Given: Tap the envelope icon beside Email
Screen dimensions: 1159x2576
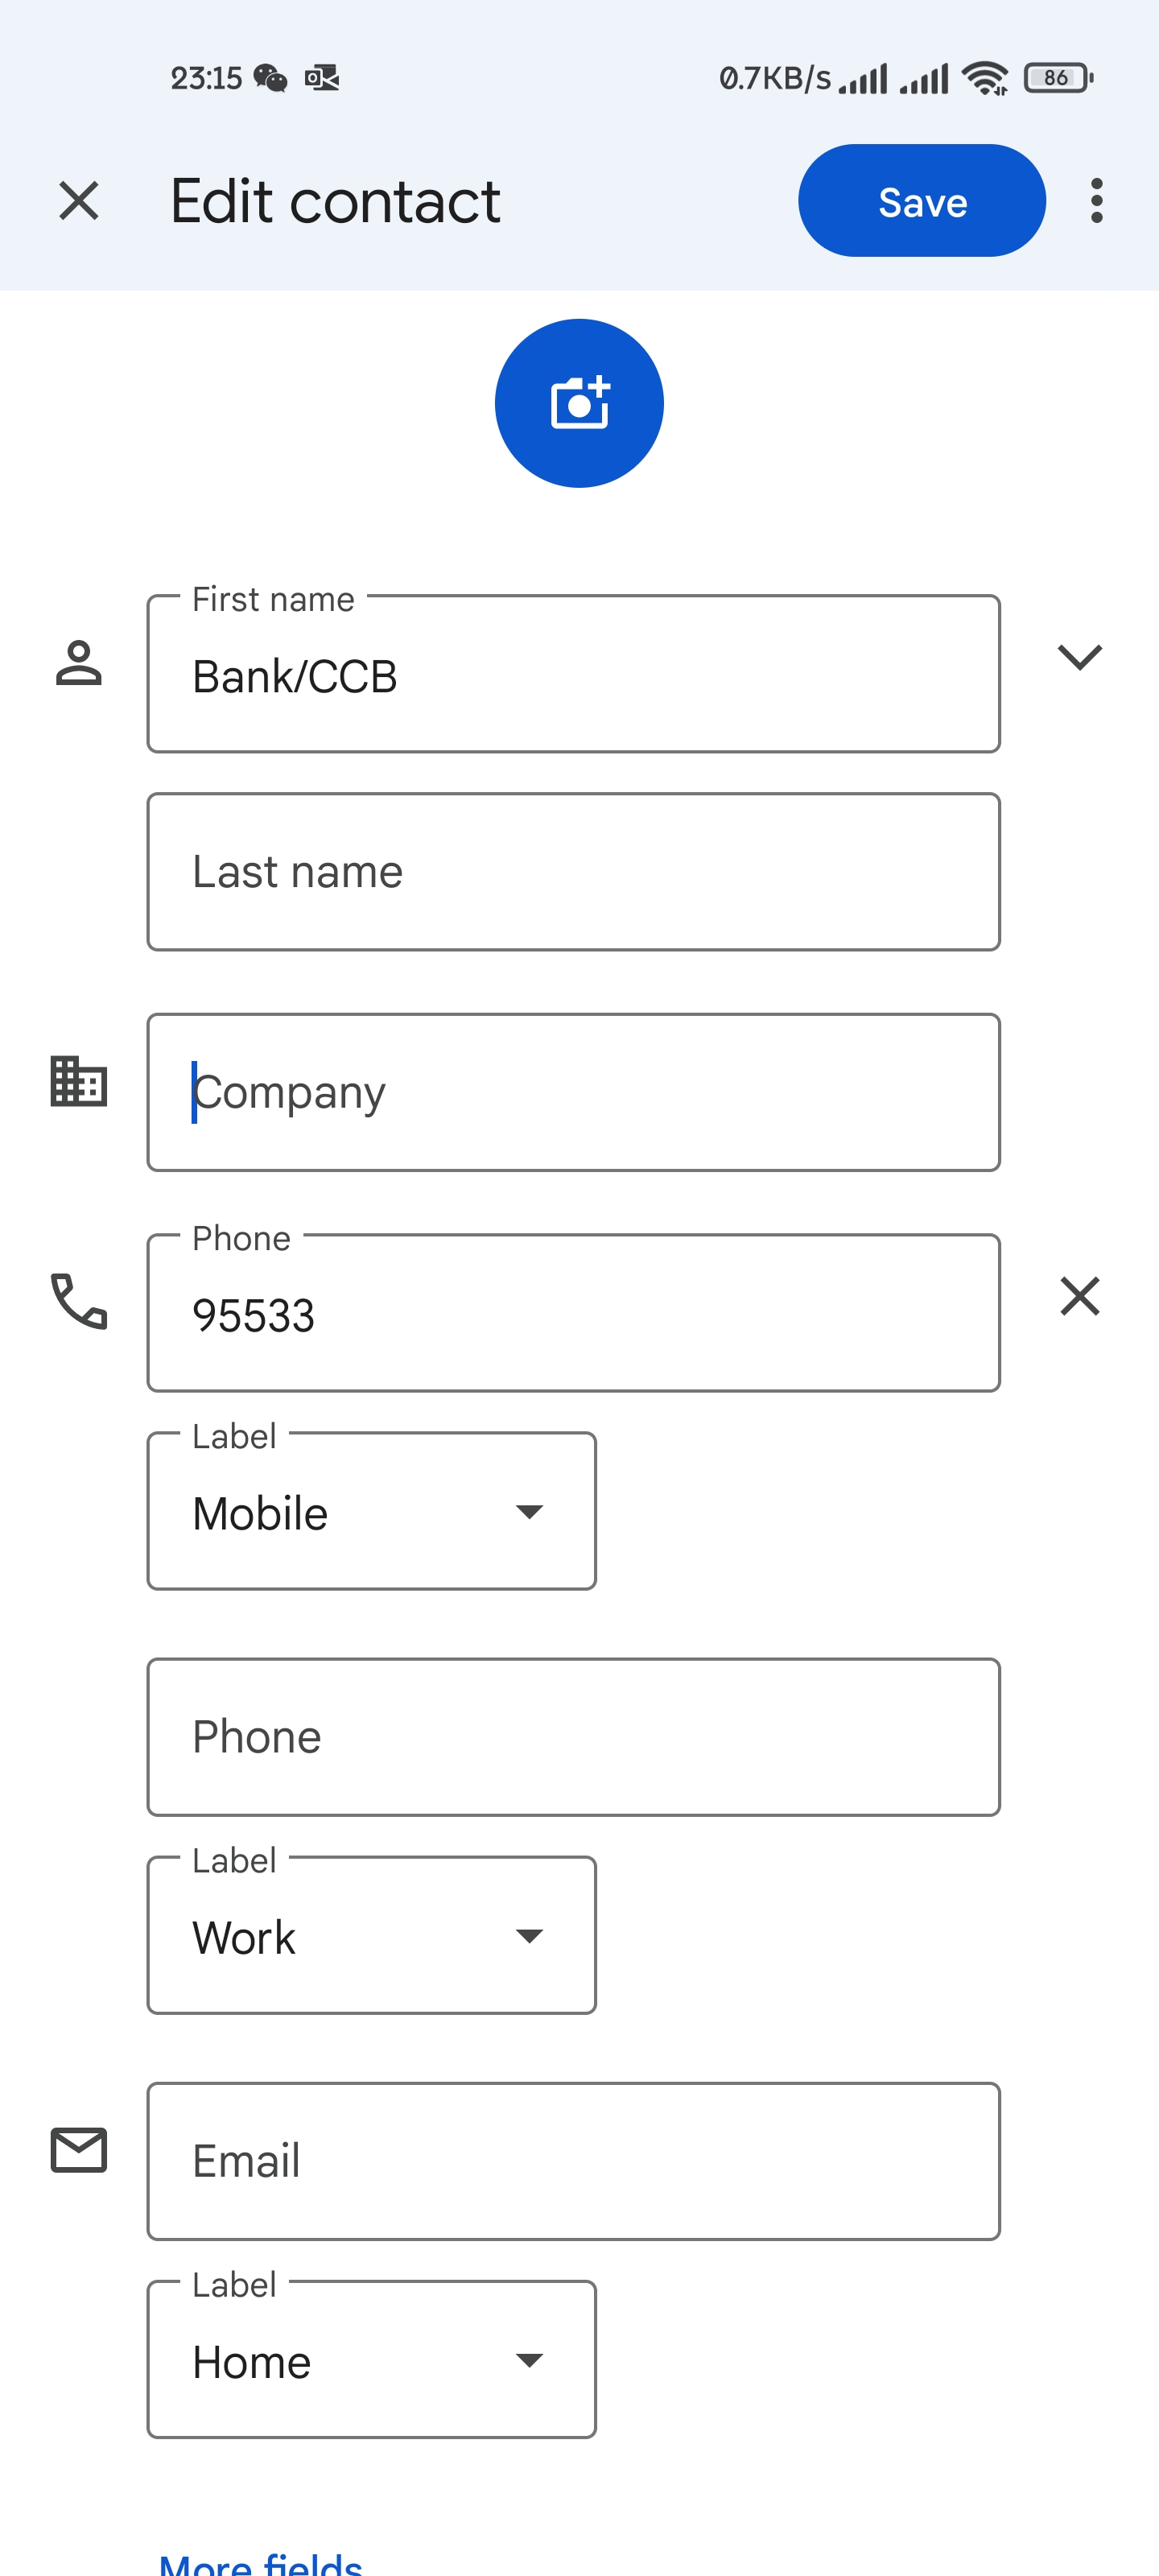Looking at the screenshot, I should (79, 2150).
